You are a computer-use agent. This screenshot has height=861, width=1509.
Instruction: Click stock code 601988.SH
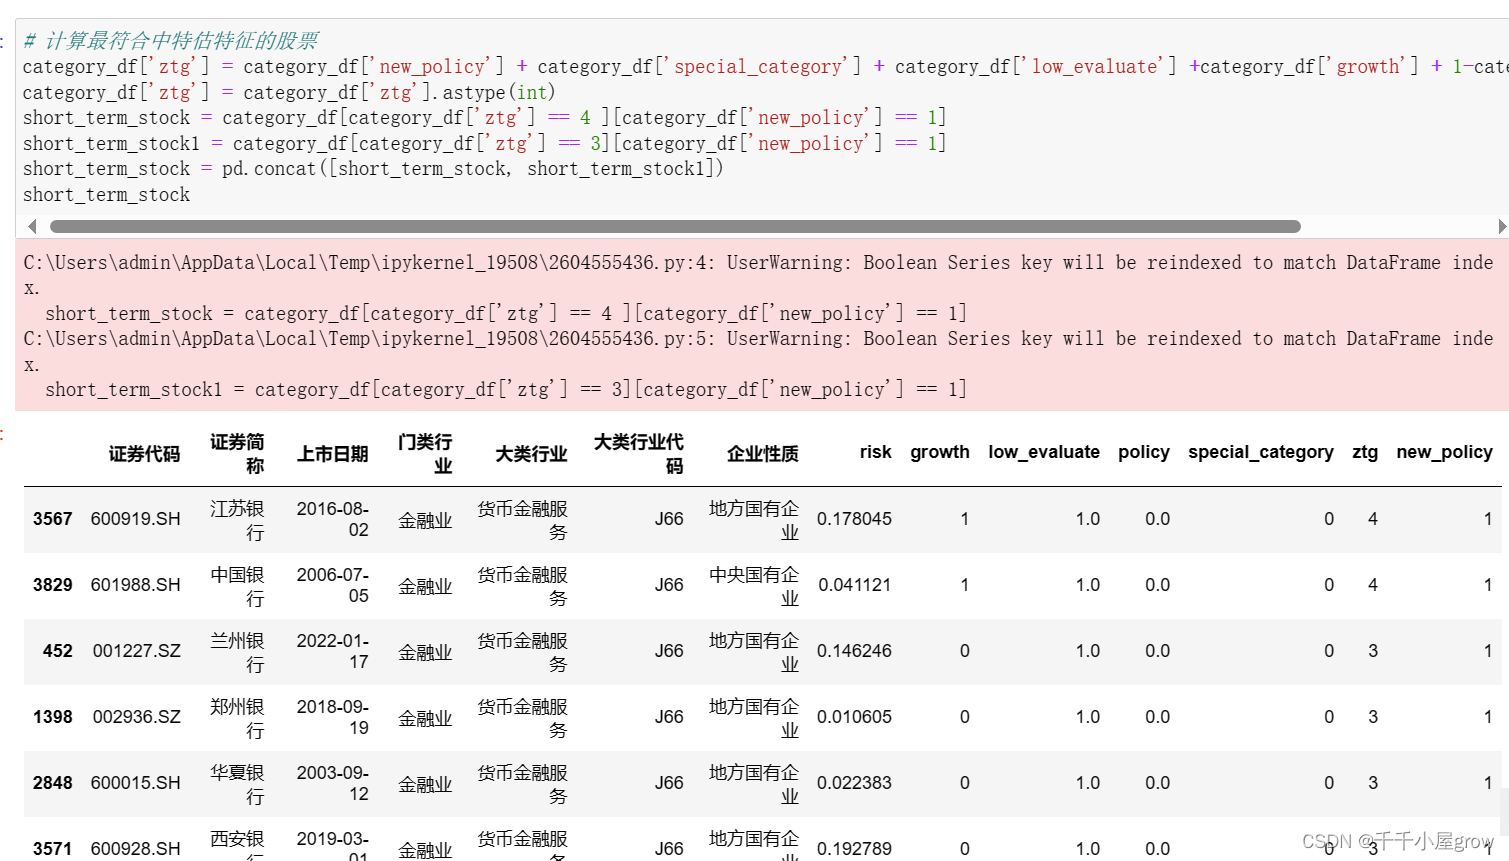tap(136, 585)
